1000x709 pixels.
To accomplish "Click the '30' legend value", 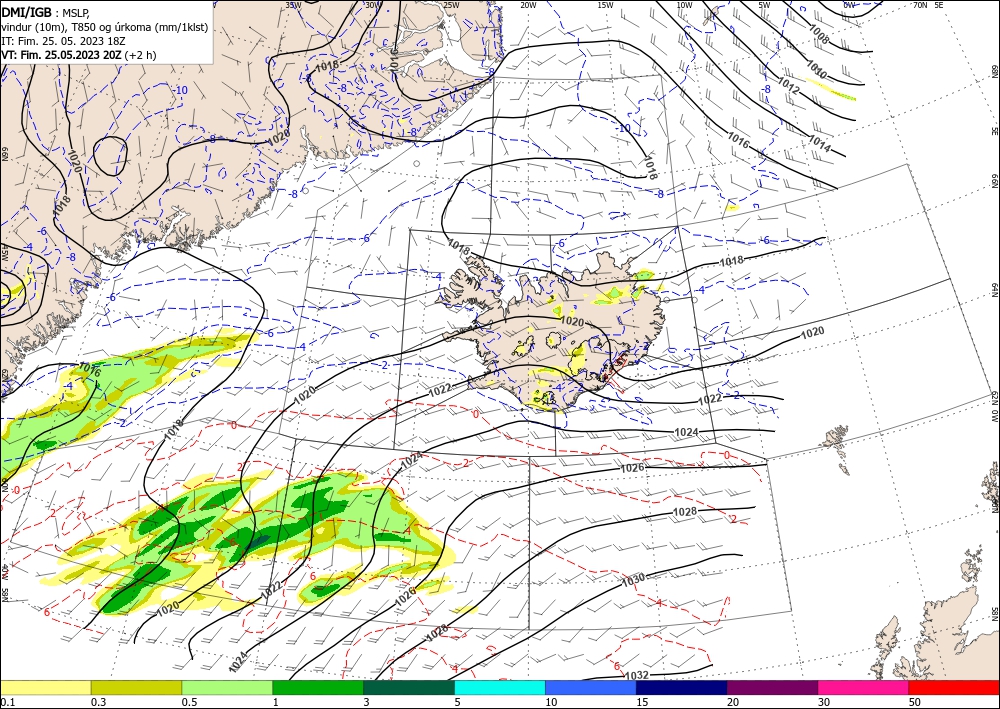I will (x=824, y=702).
